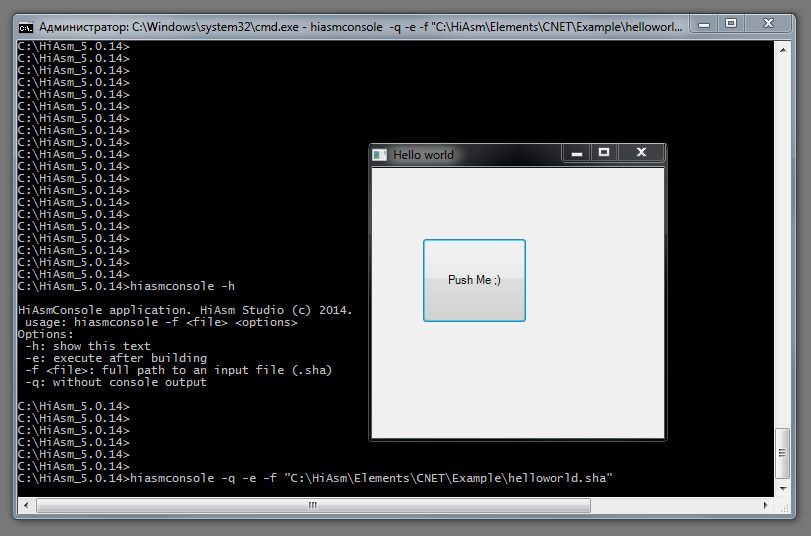The width and height of the screenshot is (811, 536).
Task: Click the horizontal scrollbar right arrow
Action: tap(766, 505)
